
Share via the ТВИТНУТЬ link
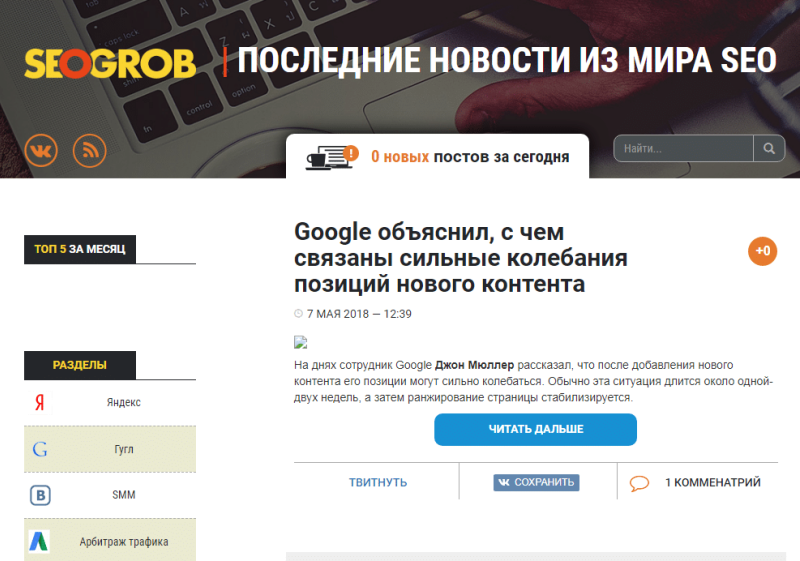point(378,482)
